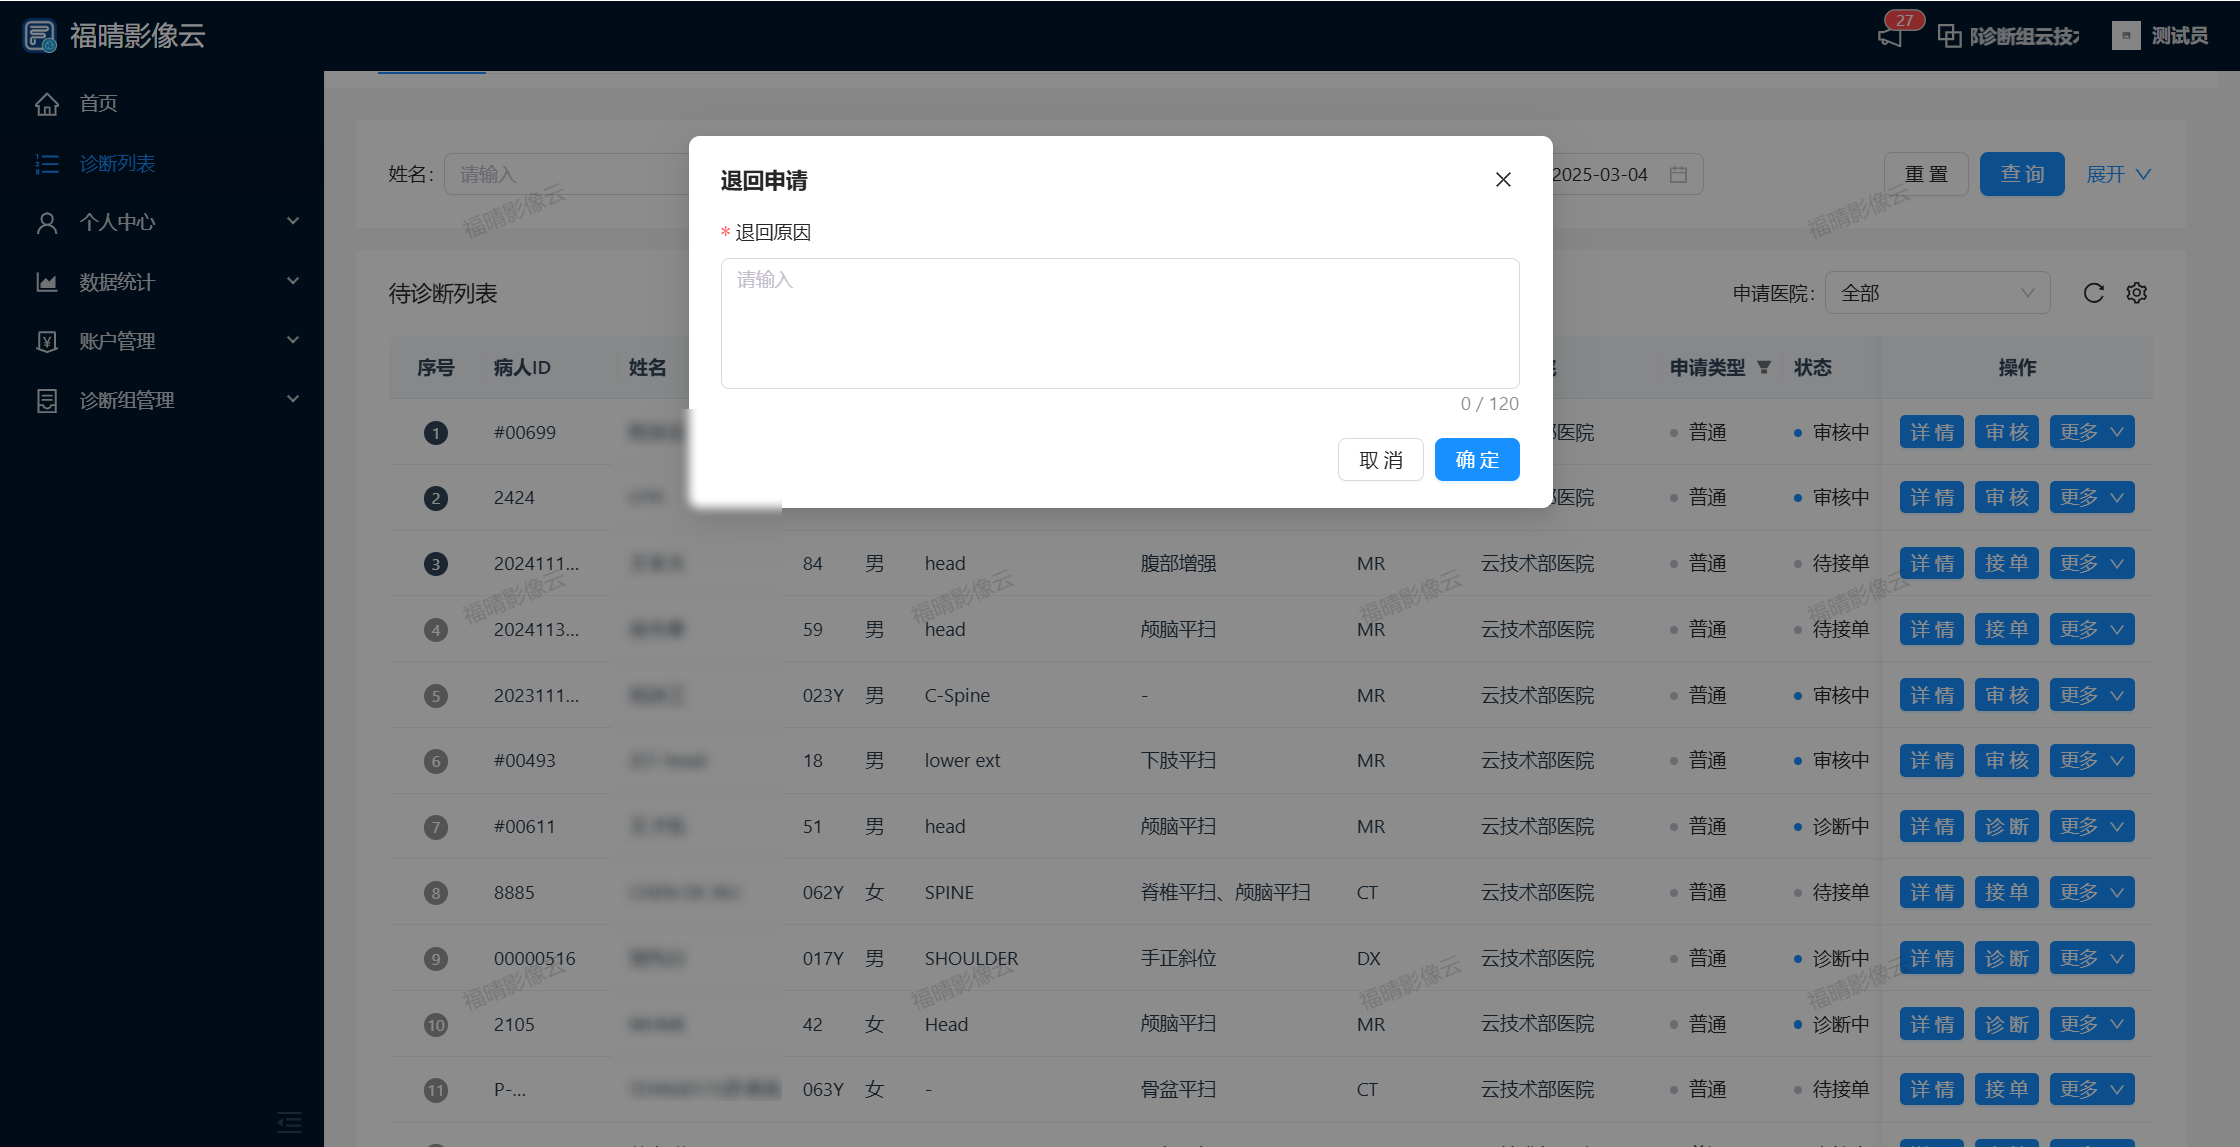The width and height of the screenshot is (2240, 1147).
Task: Click the diagnosis group switch icon in header
Action: click(1949, 36)
